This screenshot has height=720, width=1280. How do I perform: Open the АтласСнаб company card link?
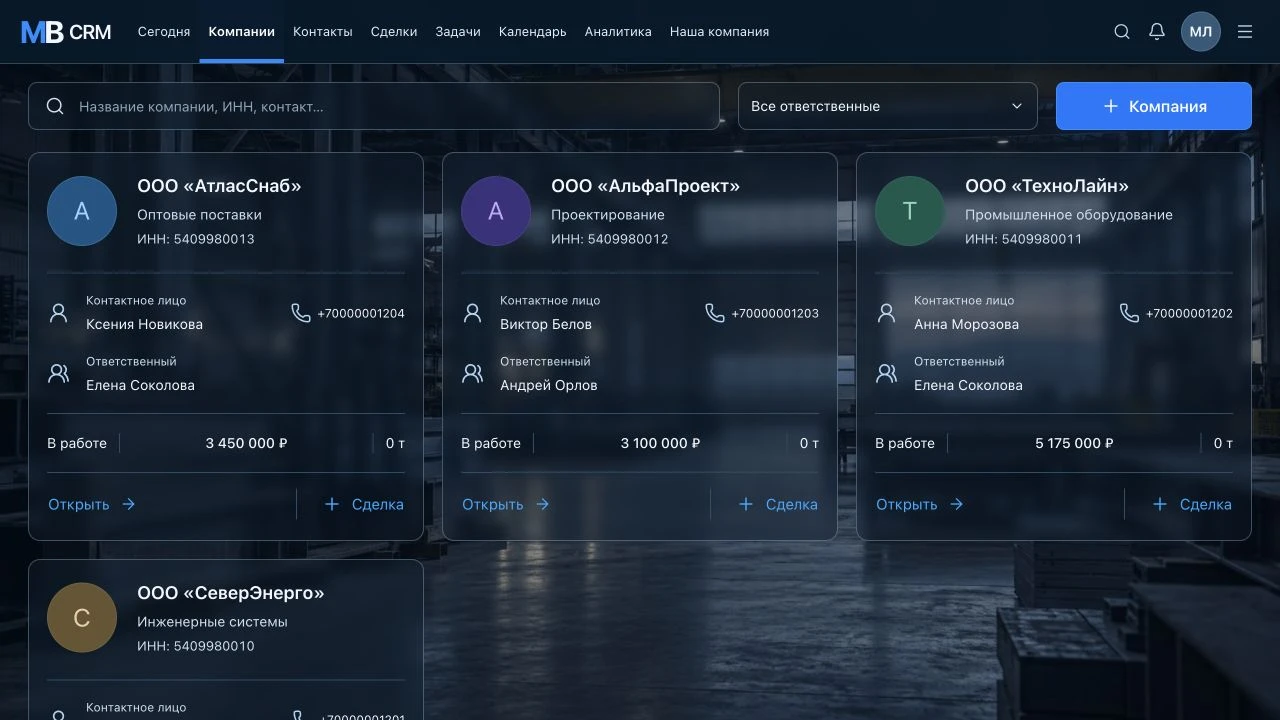click(92, 504)
